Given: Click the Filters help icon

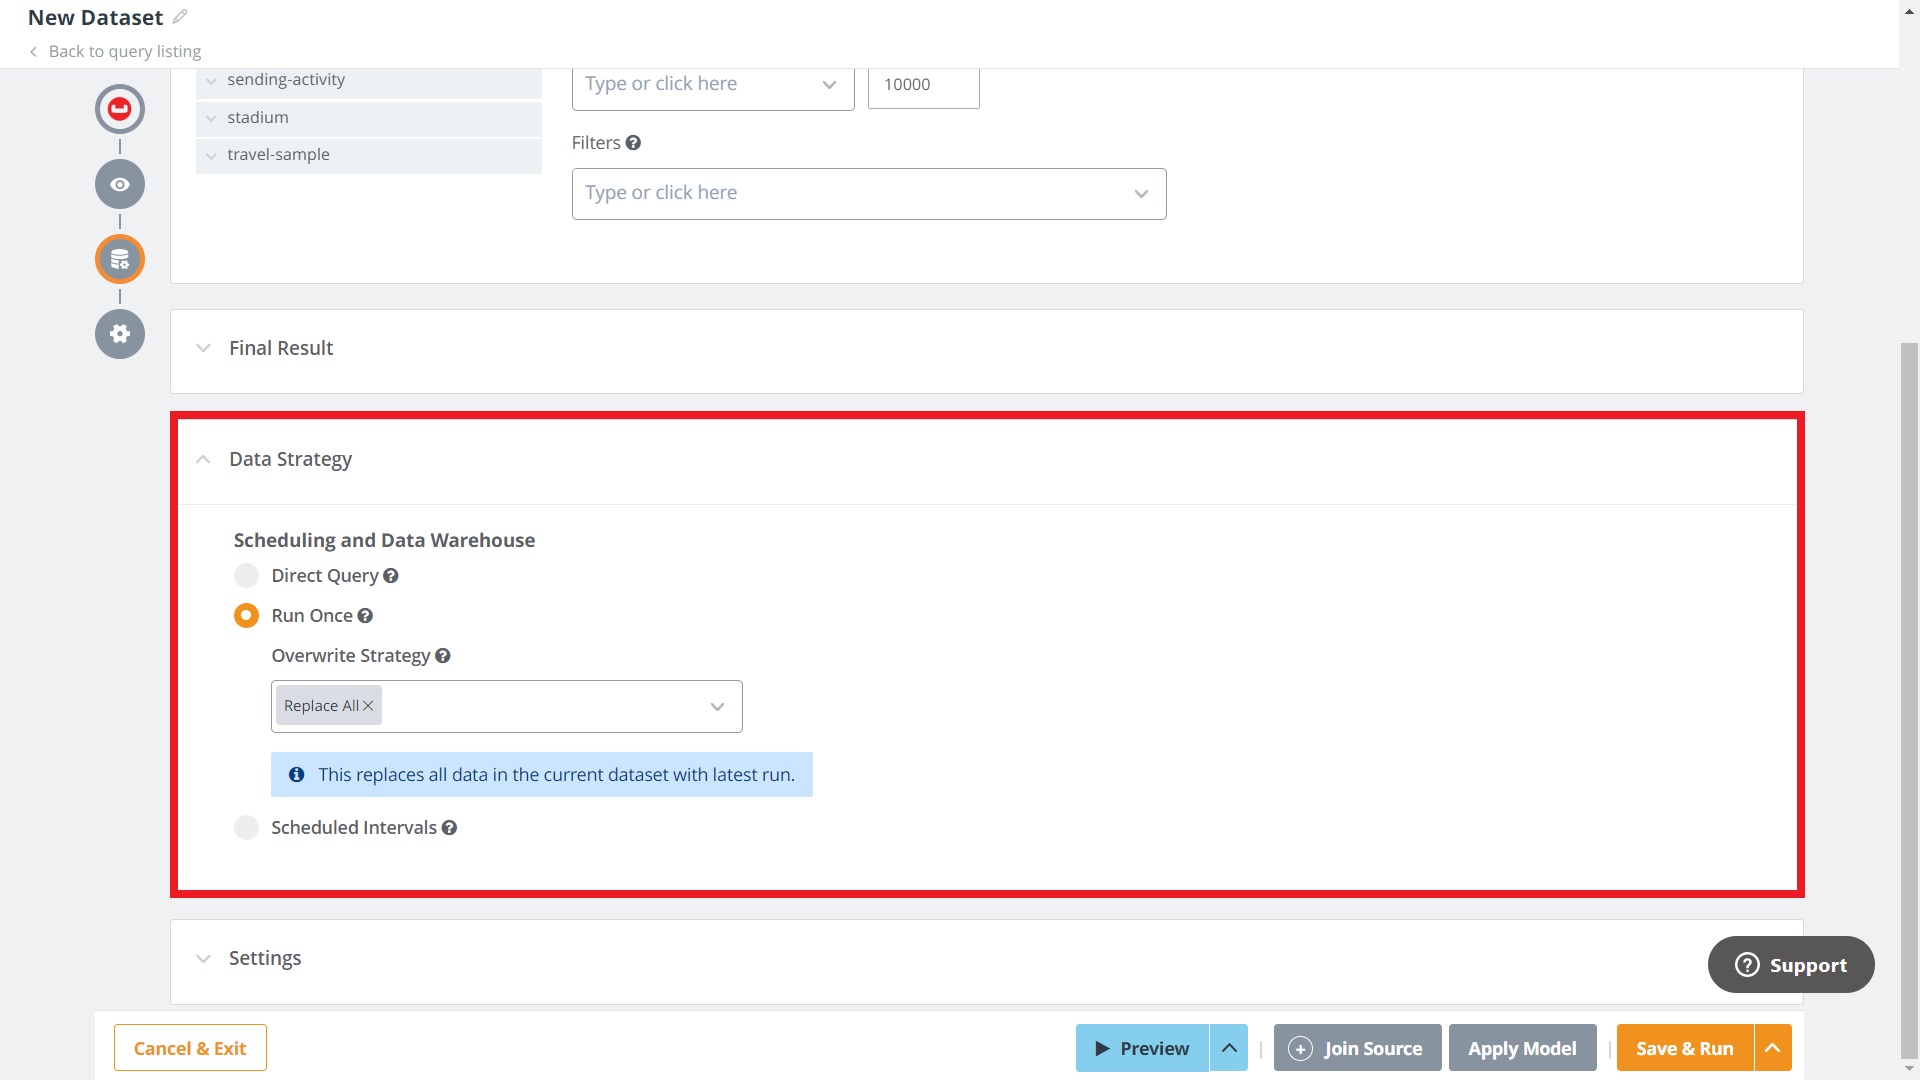Looking at the screenshot, I should coord(634,143).
